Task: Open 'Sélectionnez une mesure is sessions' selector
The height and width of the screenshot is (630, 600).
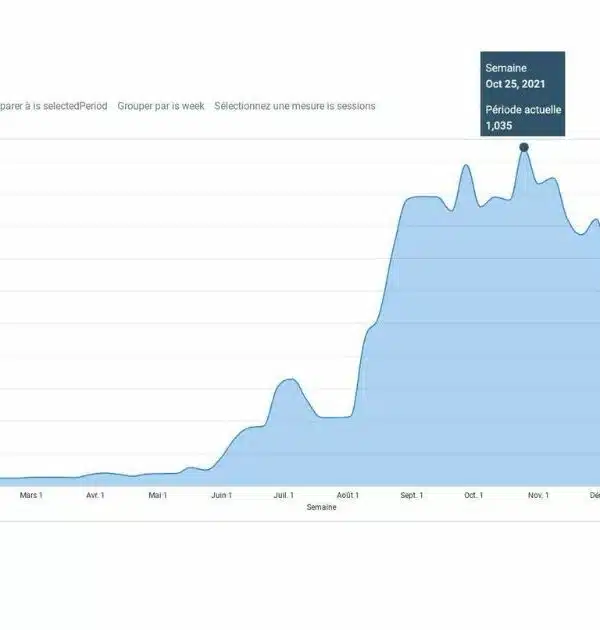Action: (295, 106)
